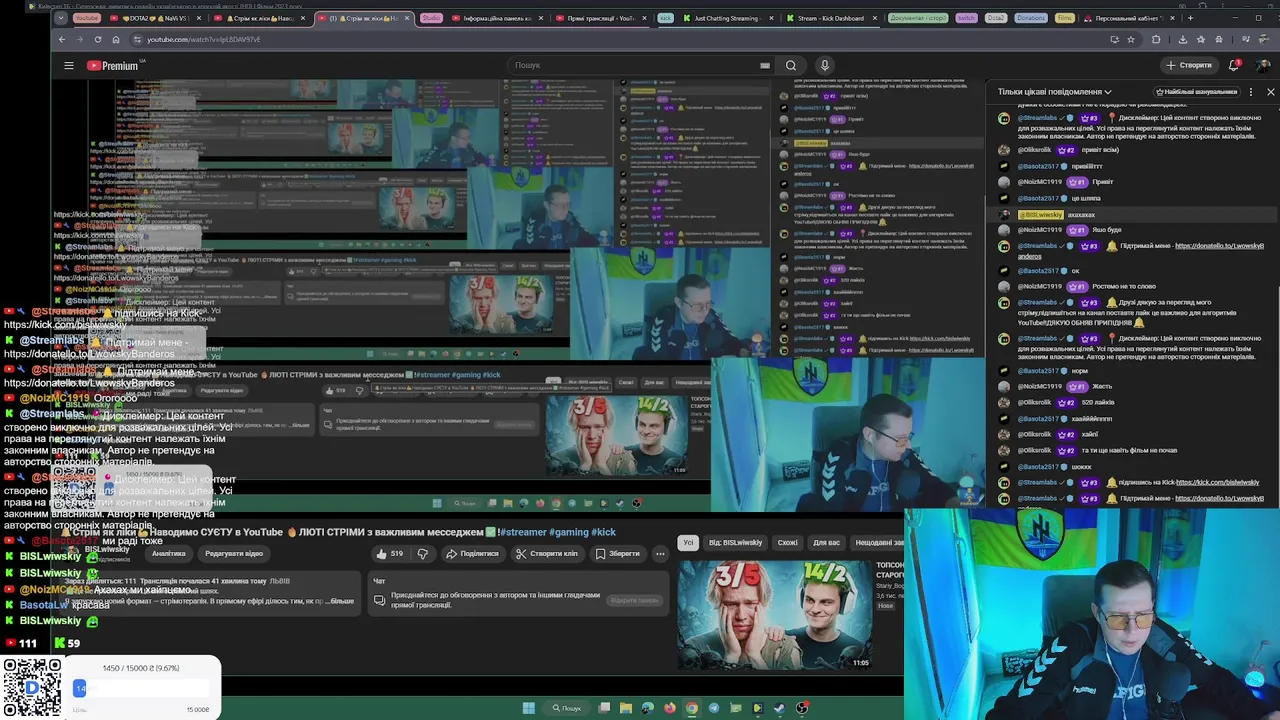Open the donatello.to link in chat

coord(1219,246)
